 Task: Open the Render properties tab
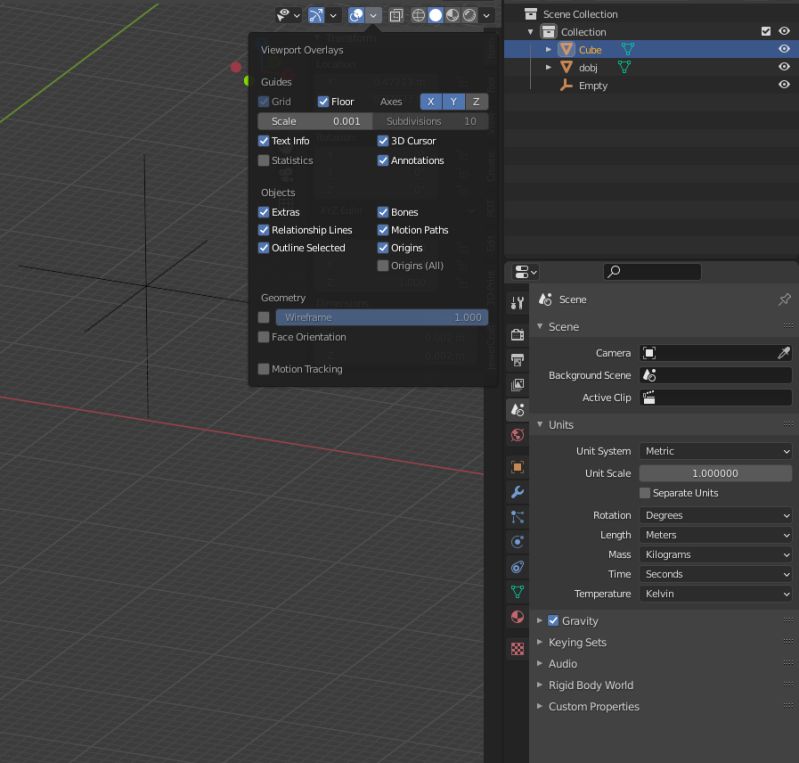point(517,334)
